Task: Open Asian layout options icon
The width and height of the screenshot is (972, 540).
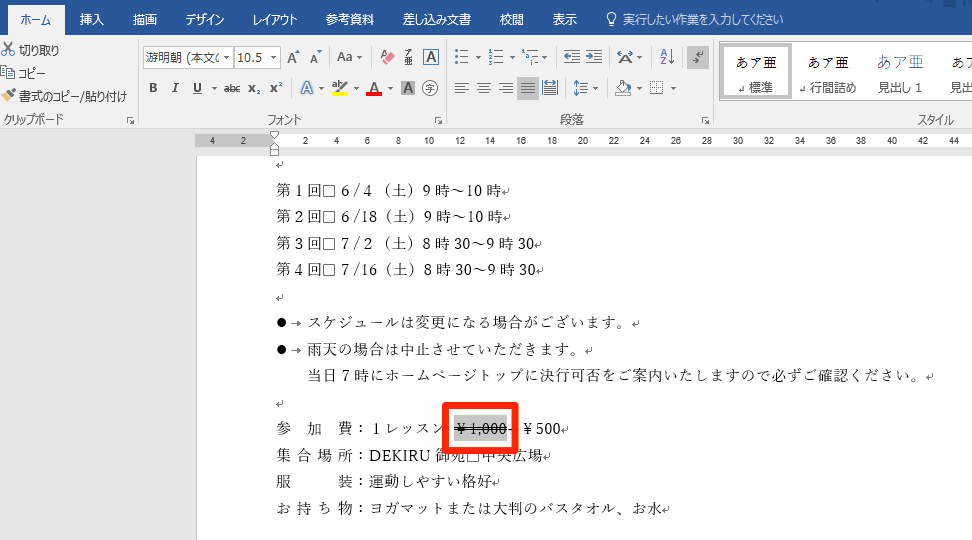Action: coord(625,58)
